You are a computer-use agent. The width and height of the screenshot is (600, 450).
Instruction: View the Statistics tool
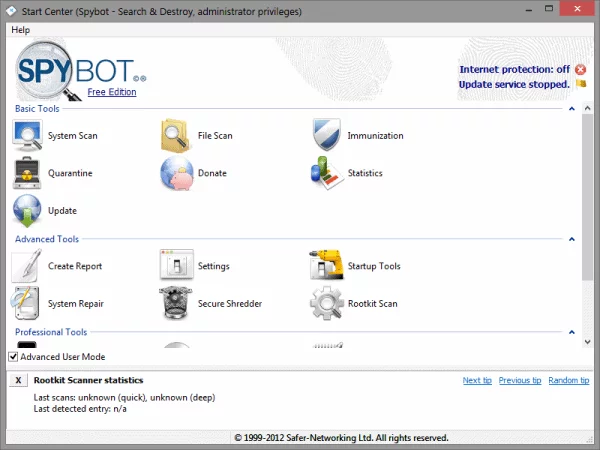coord(327,173)
